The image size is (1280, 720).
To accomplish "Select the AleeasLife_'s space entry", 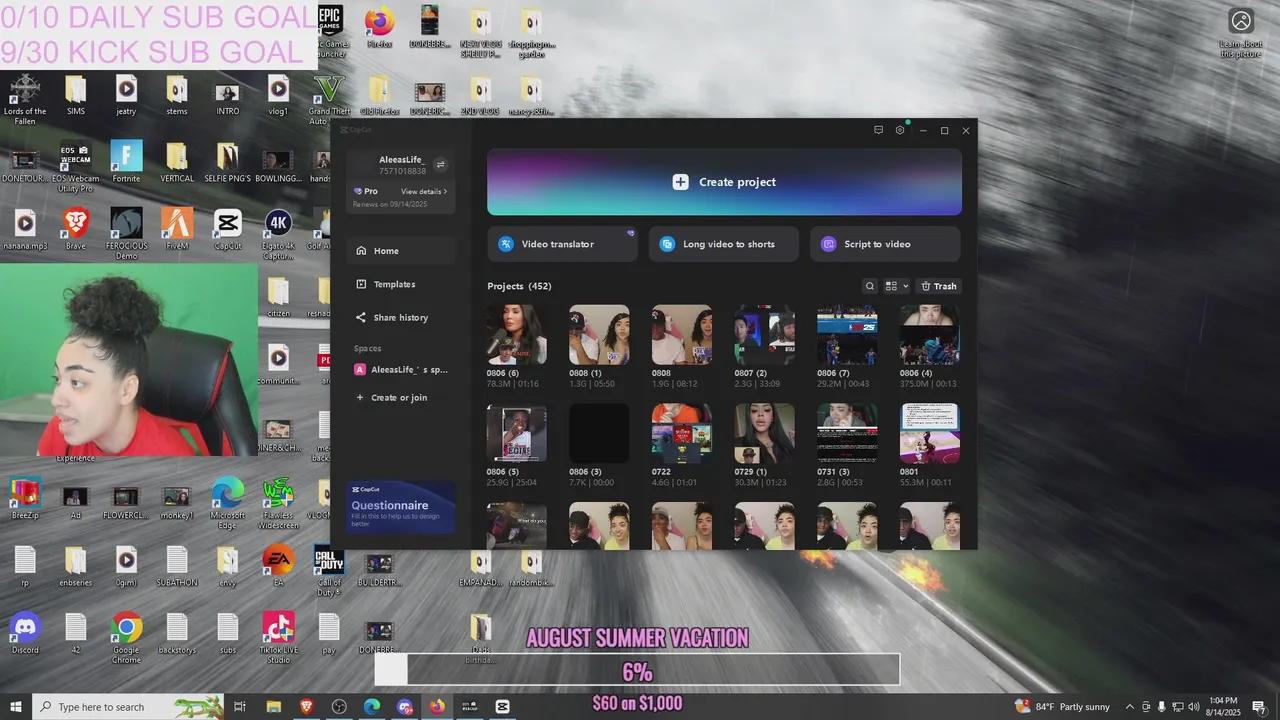I will [x=401, y=369].
